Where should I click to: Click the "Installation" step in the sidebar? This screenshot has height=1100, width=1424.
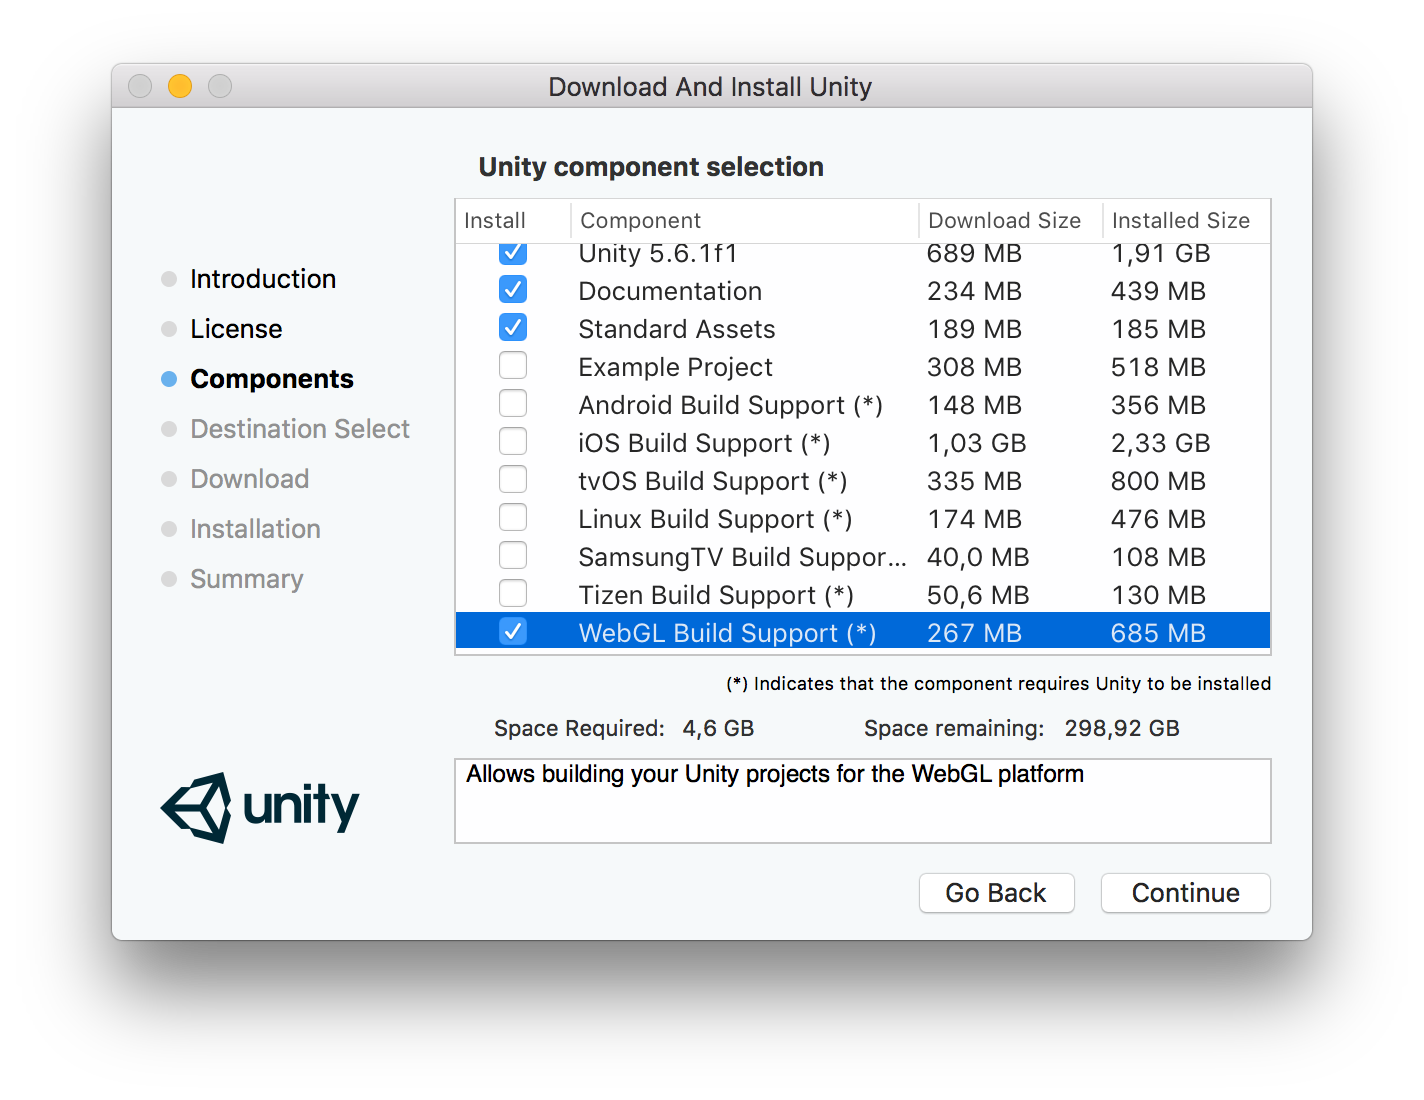tap(255, 529)
